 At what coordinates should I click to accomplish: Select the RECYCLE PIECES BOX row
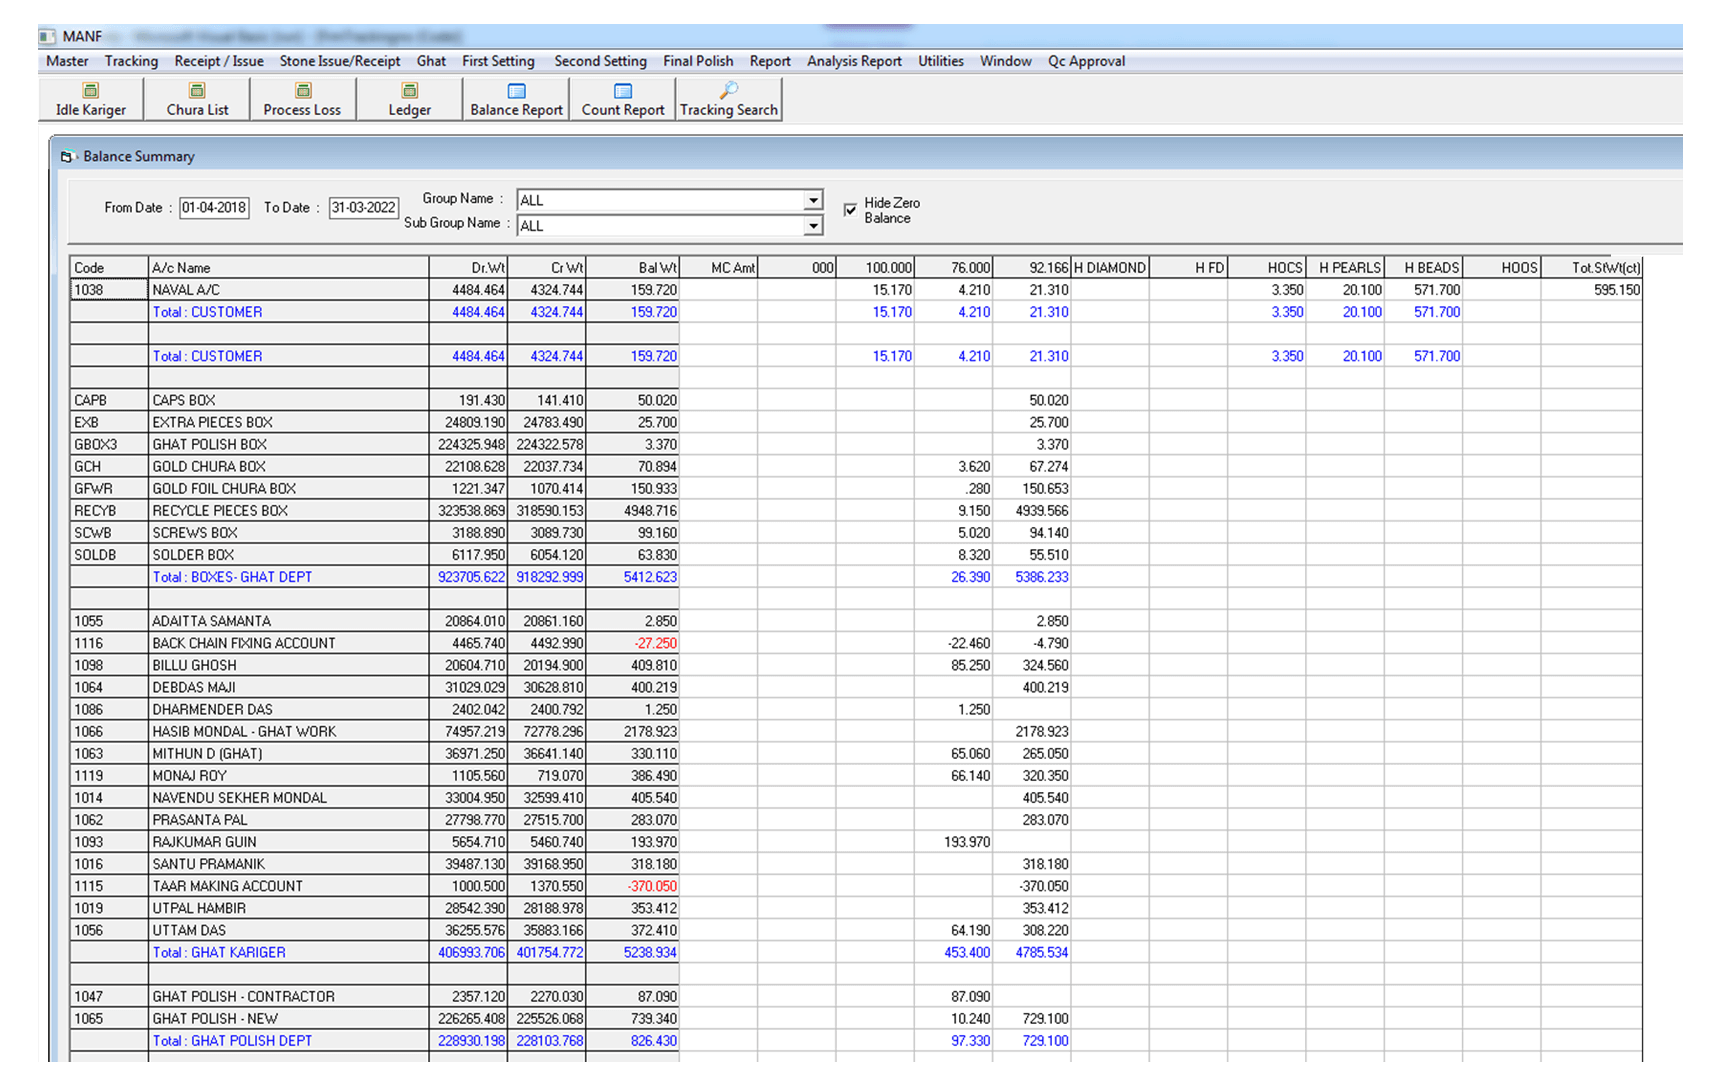[x=856, y=510]
